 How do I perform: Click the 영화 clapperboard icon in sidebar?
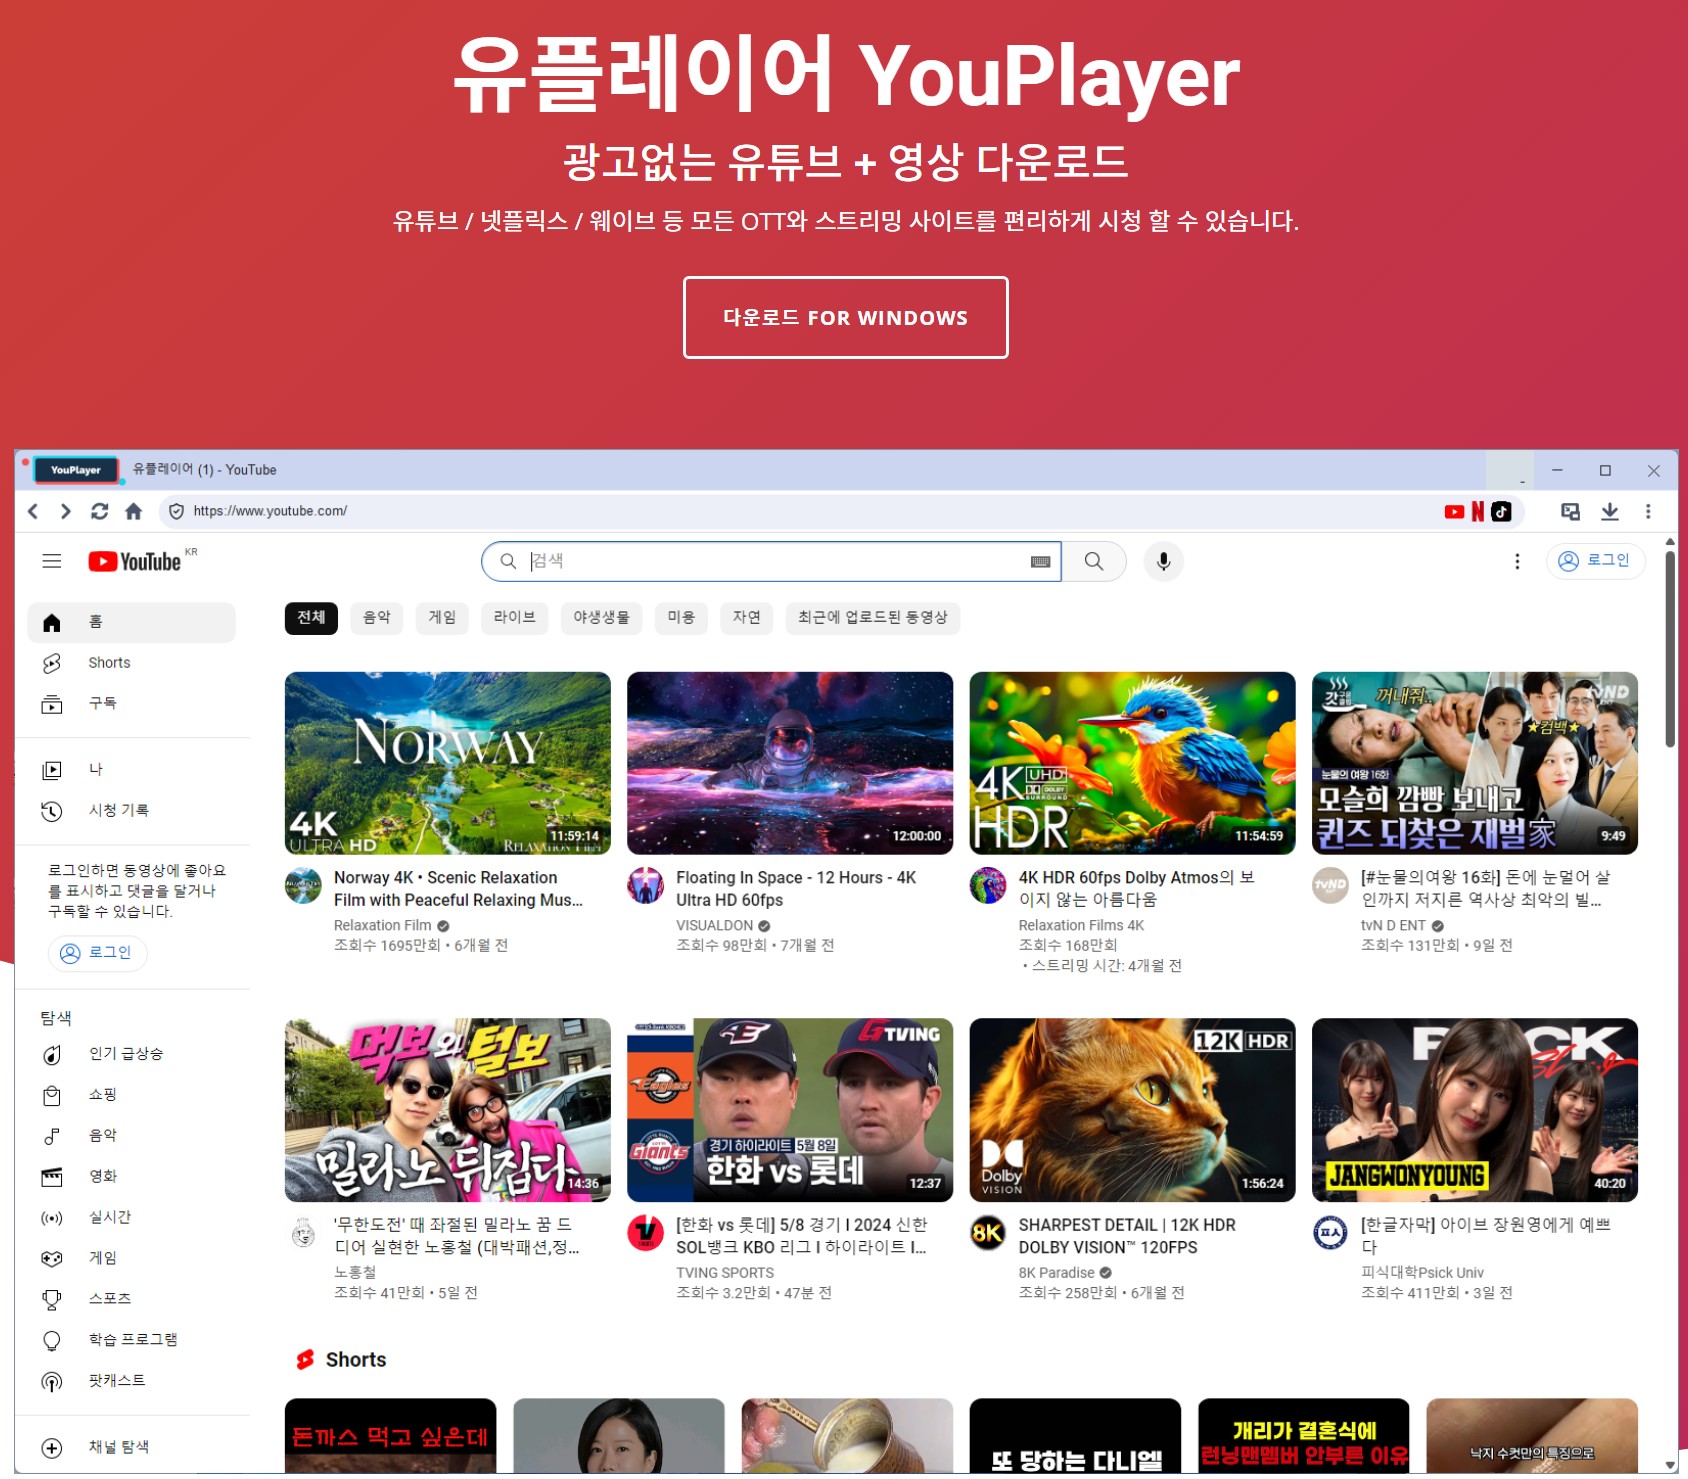click(52, 1177)
